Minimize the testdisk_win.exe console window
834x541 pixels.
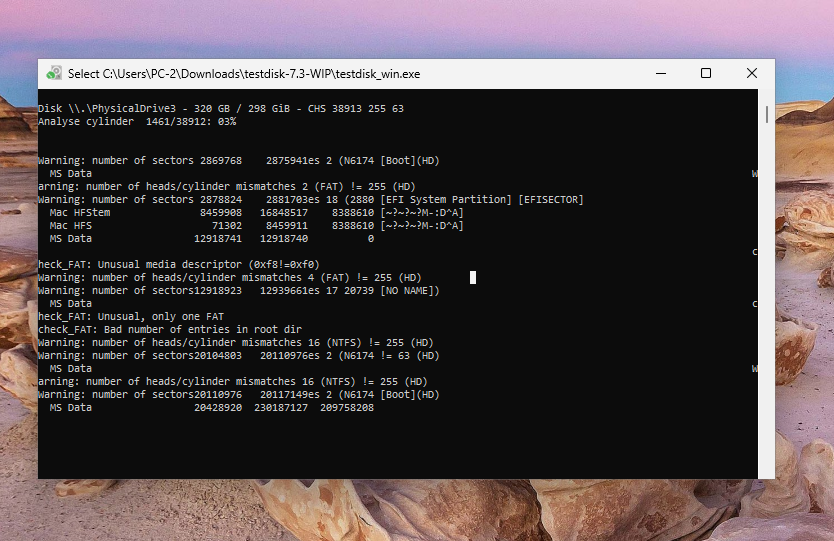tap(660, 73)
